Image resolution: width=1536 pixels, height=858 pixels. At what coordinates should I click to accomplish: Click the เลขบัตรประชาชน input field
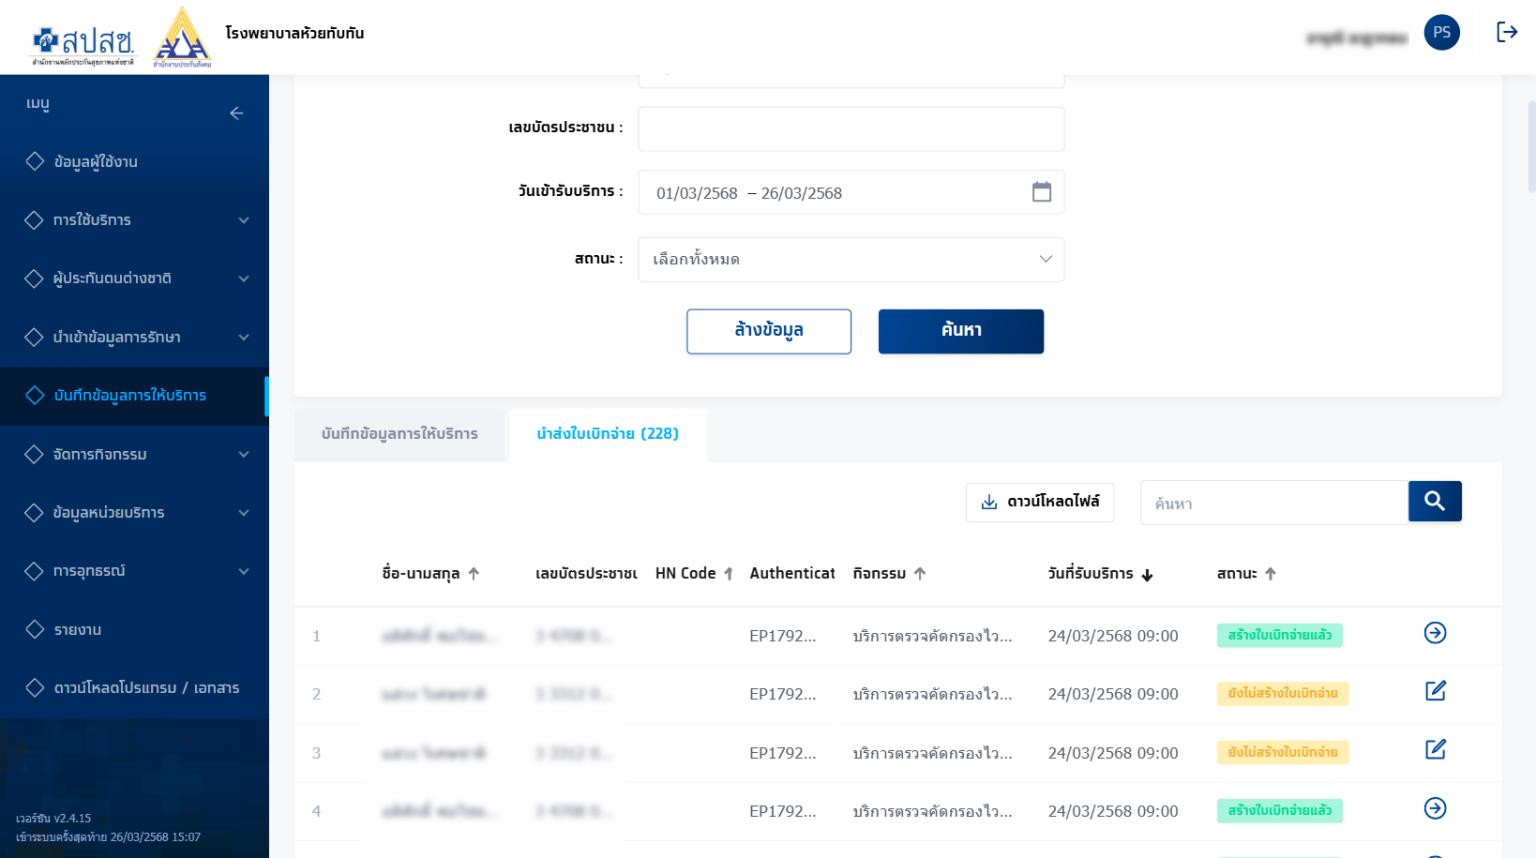pos(850,128)
